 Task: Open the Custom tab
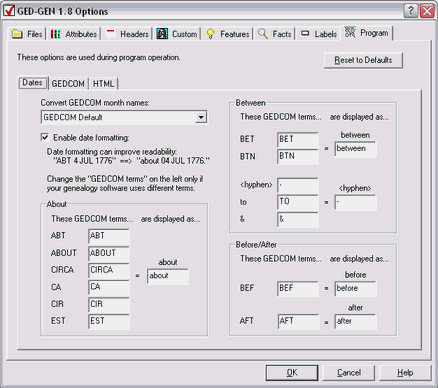pyautogui.click(x=177, y=34)
